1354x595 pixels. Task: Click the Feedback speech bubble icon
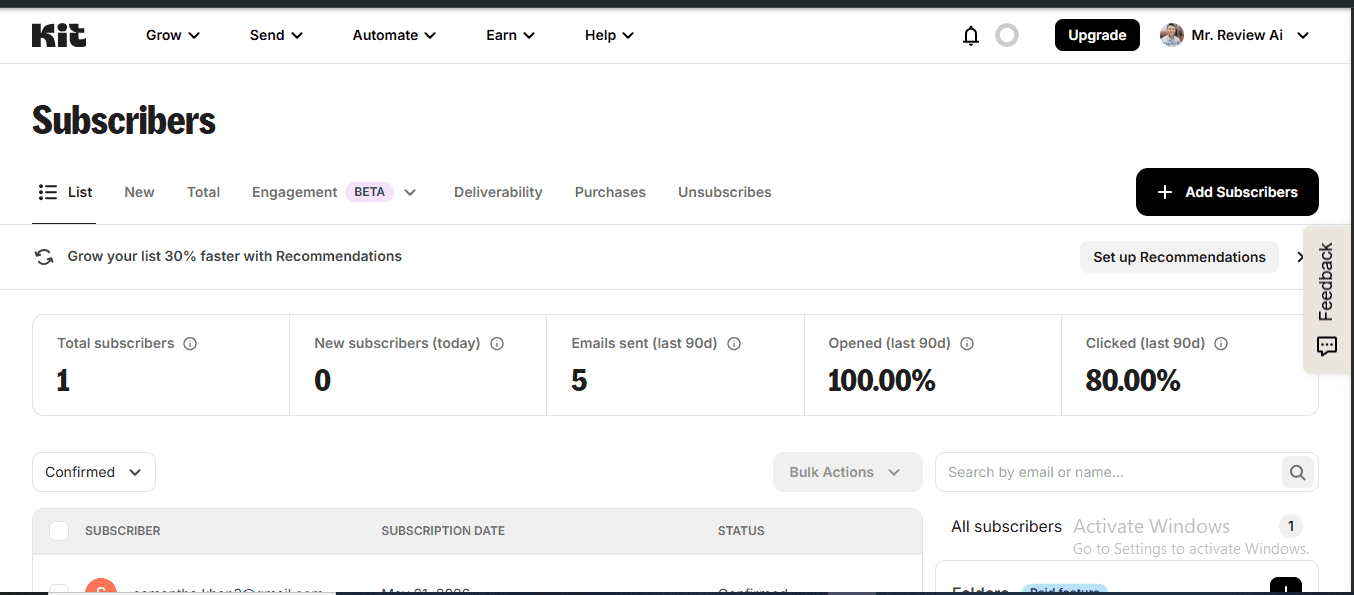click(x=1327, y=347)
